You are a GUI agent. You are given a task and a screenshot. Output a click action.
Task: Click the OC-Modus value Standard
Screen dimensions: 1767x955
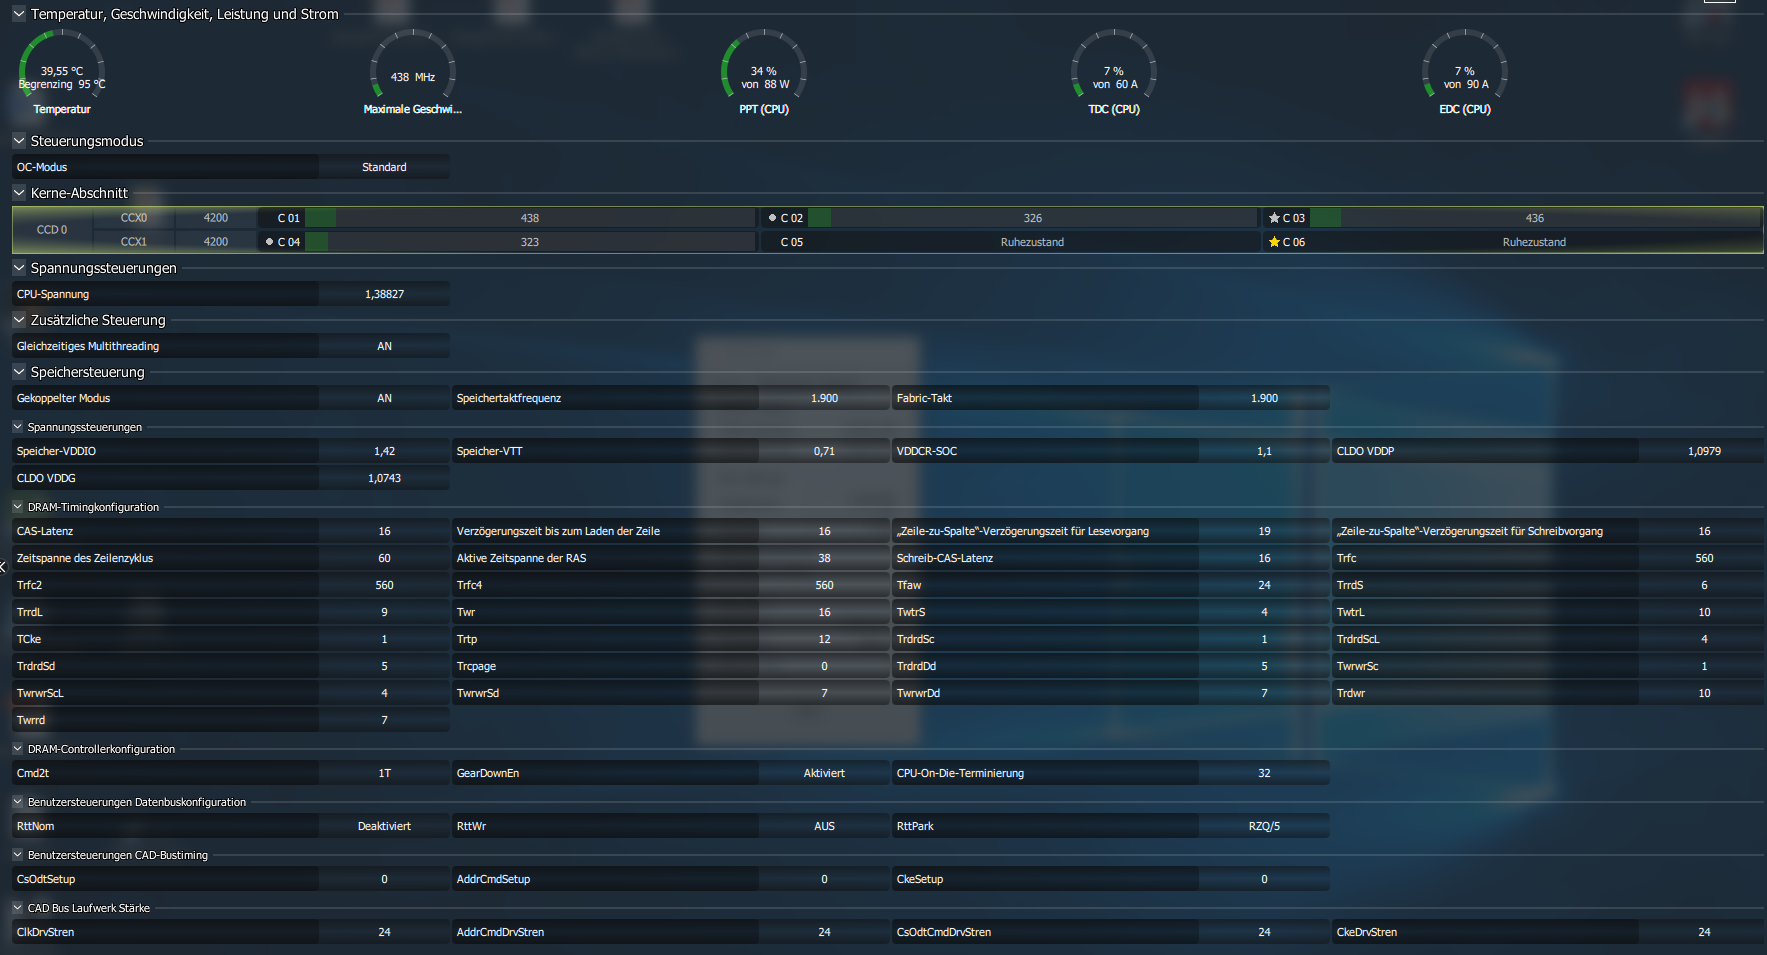(384, 167)
